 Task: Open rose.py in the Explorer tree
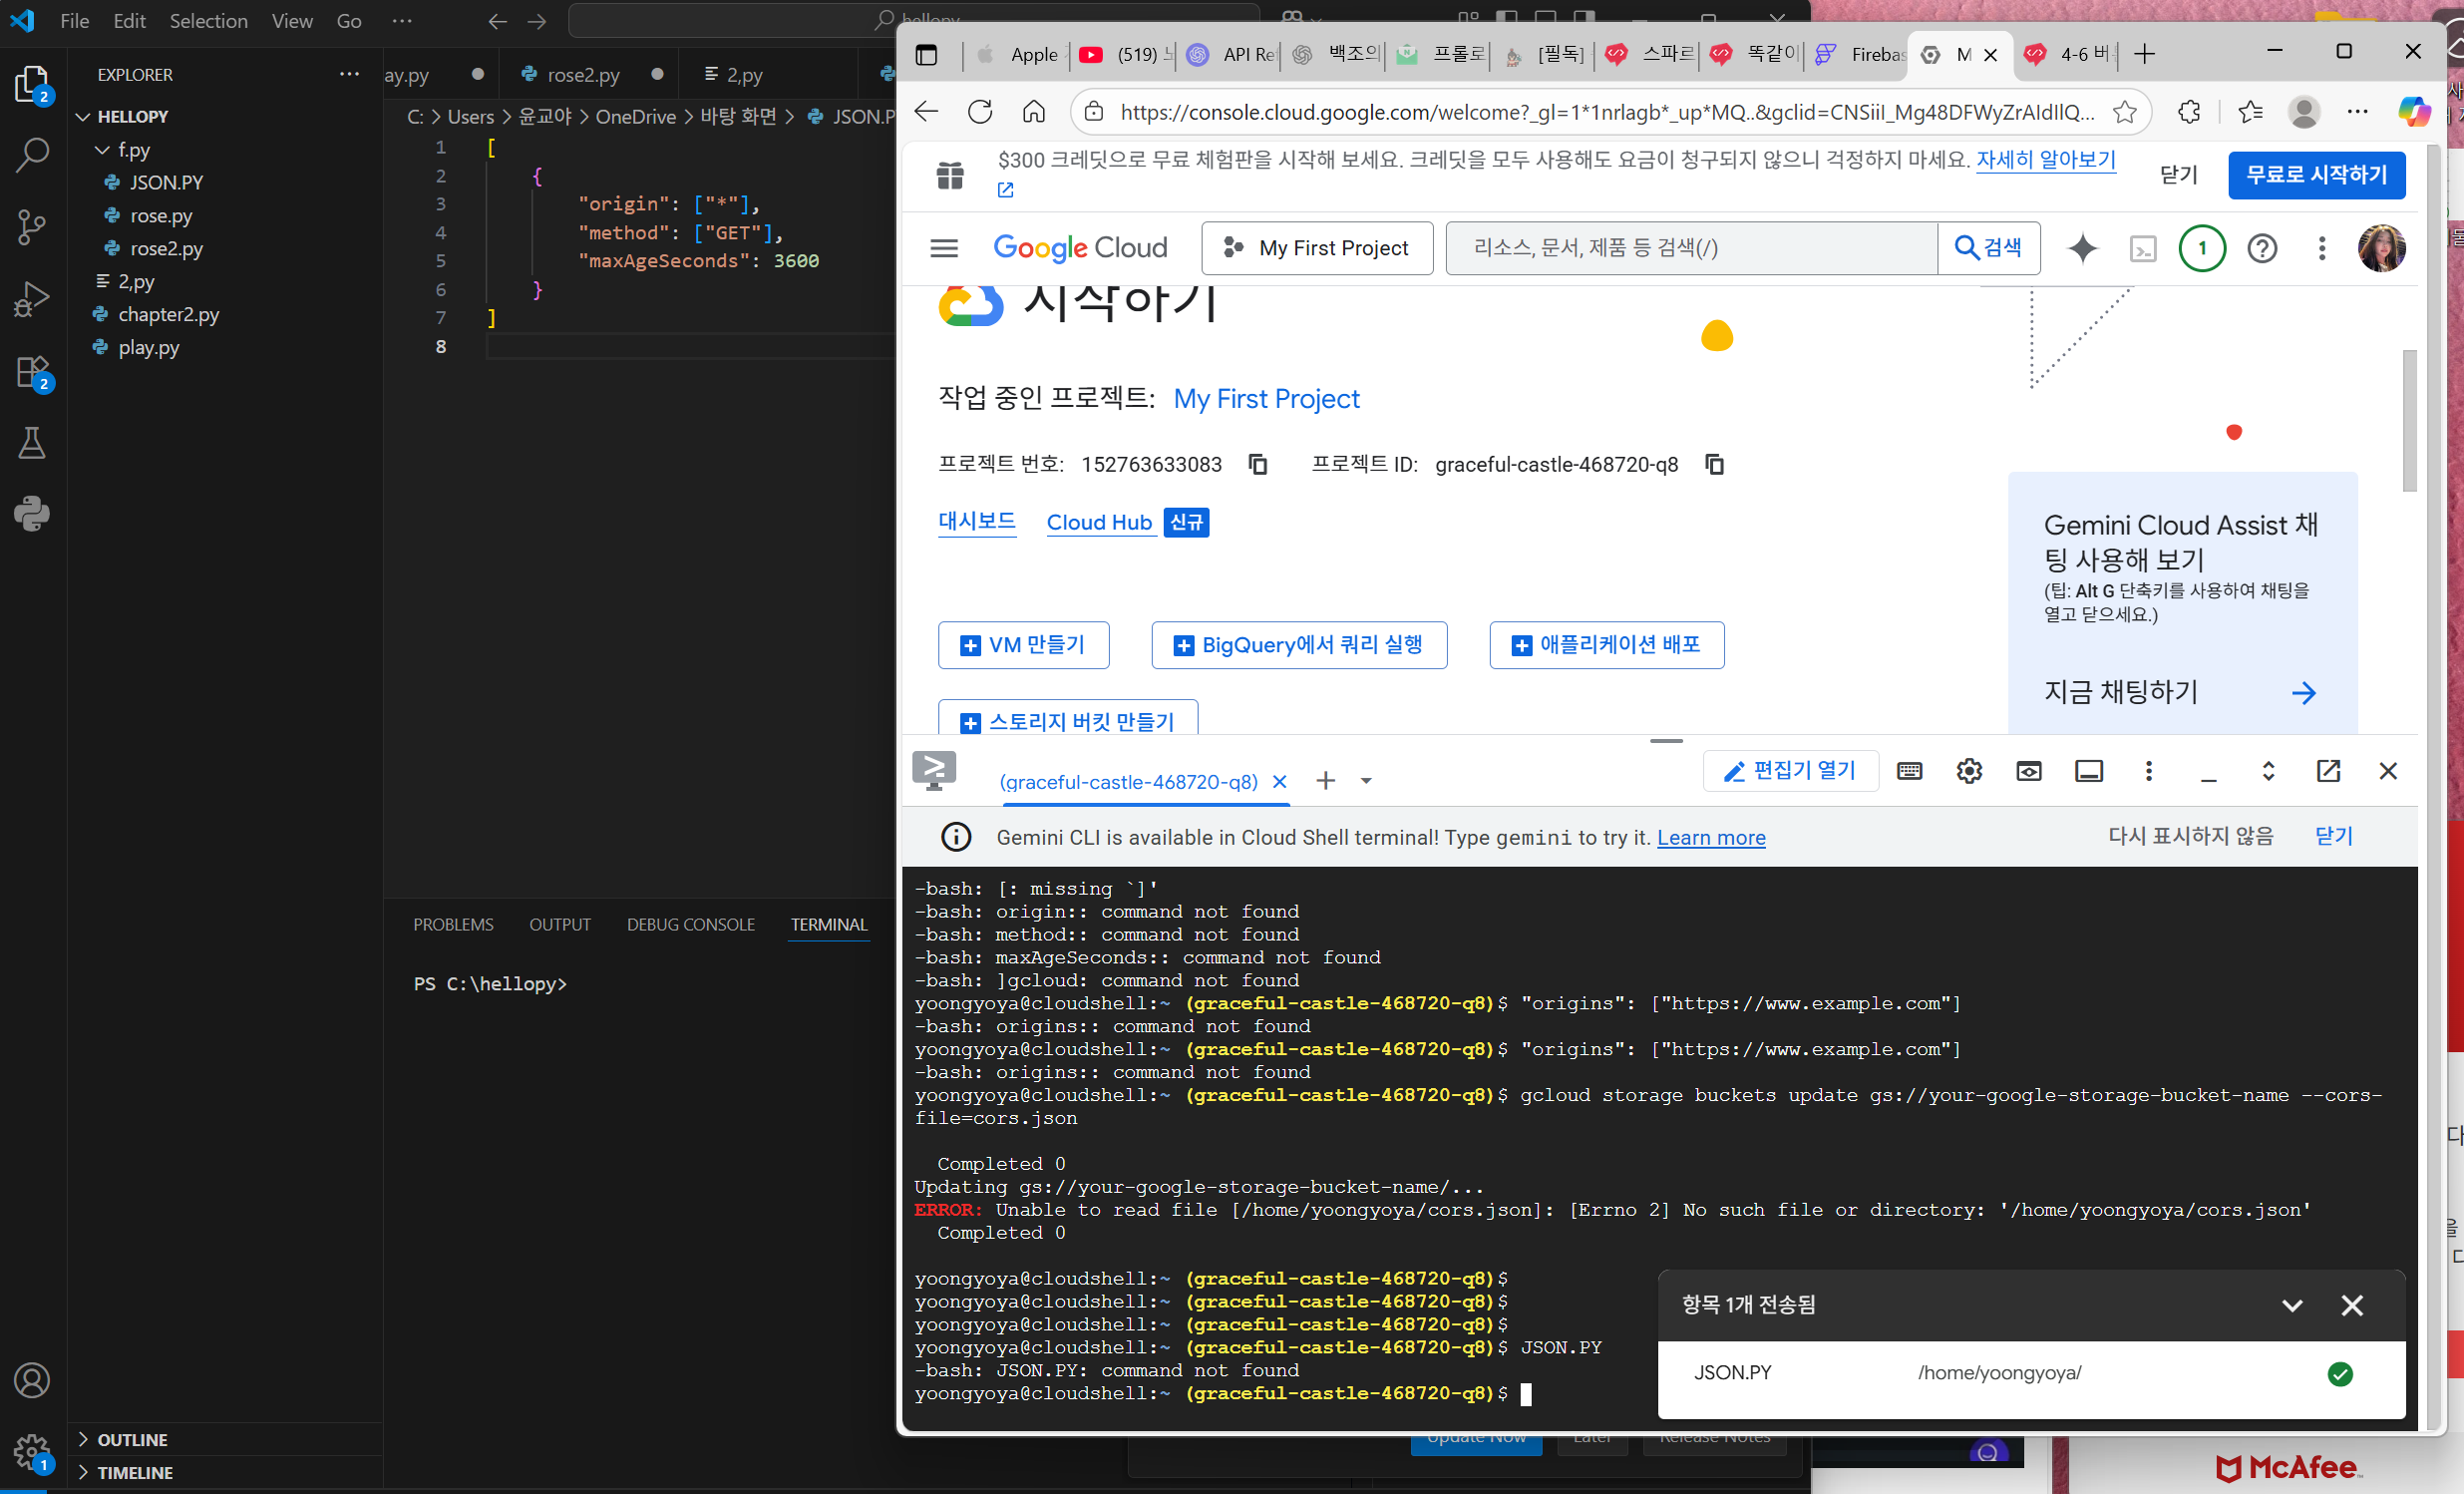point(161,216)
